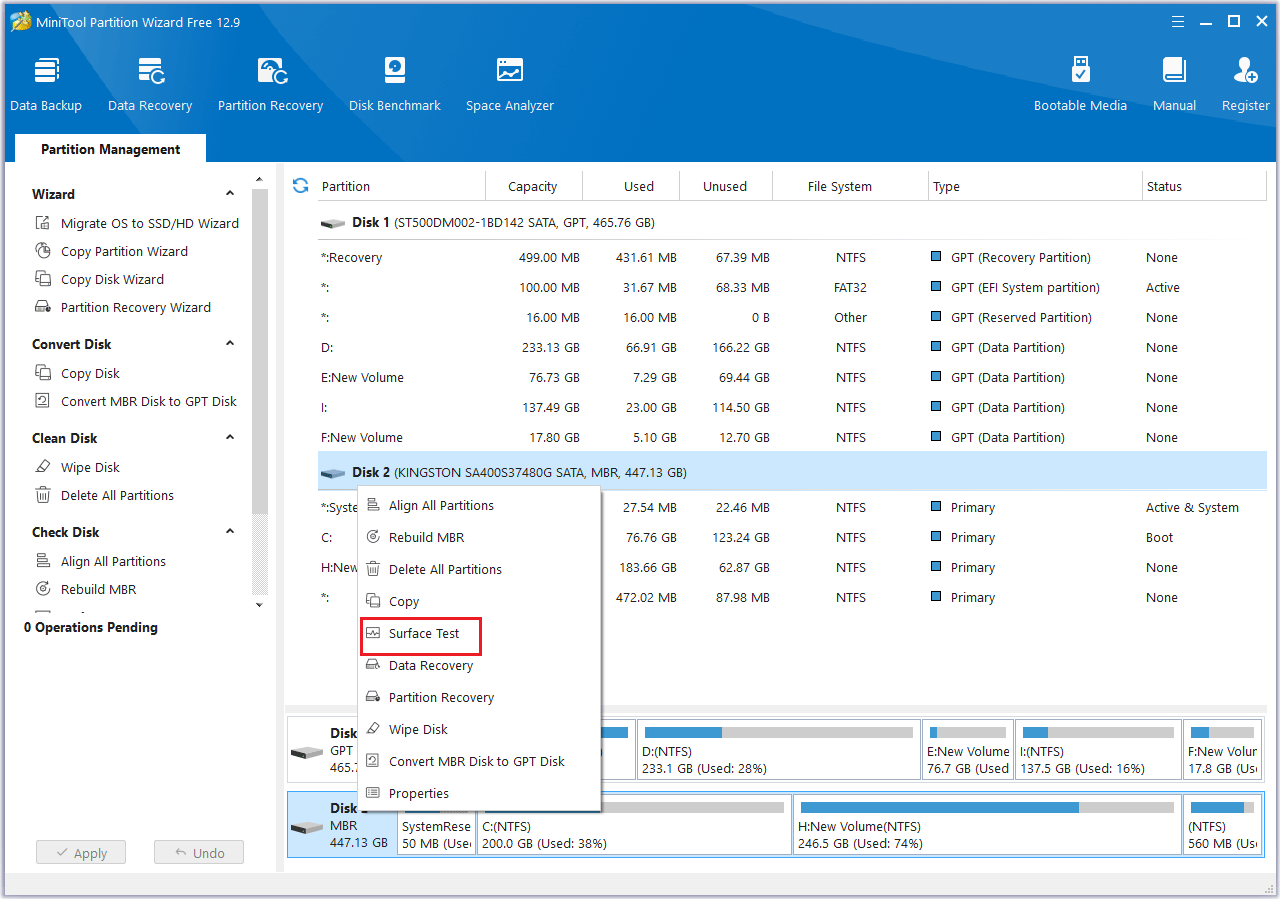Click the Align All Partitions icon in the sidebar

(43, 561)
